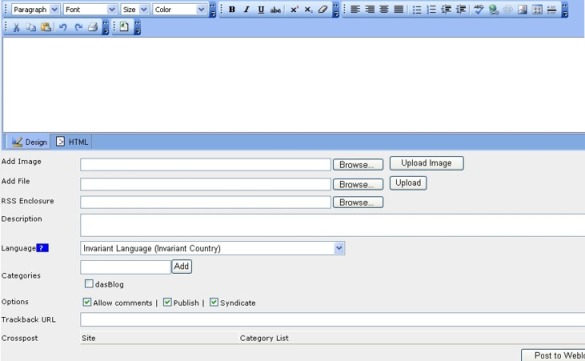Run the ABC spell check
The width and height of the screenshot is (585, 361).
[479, 9]
